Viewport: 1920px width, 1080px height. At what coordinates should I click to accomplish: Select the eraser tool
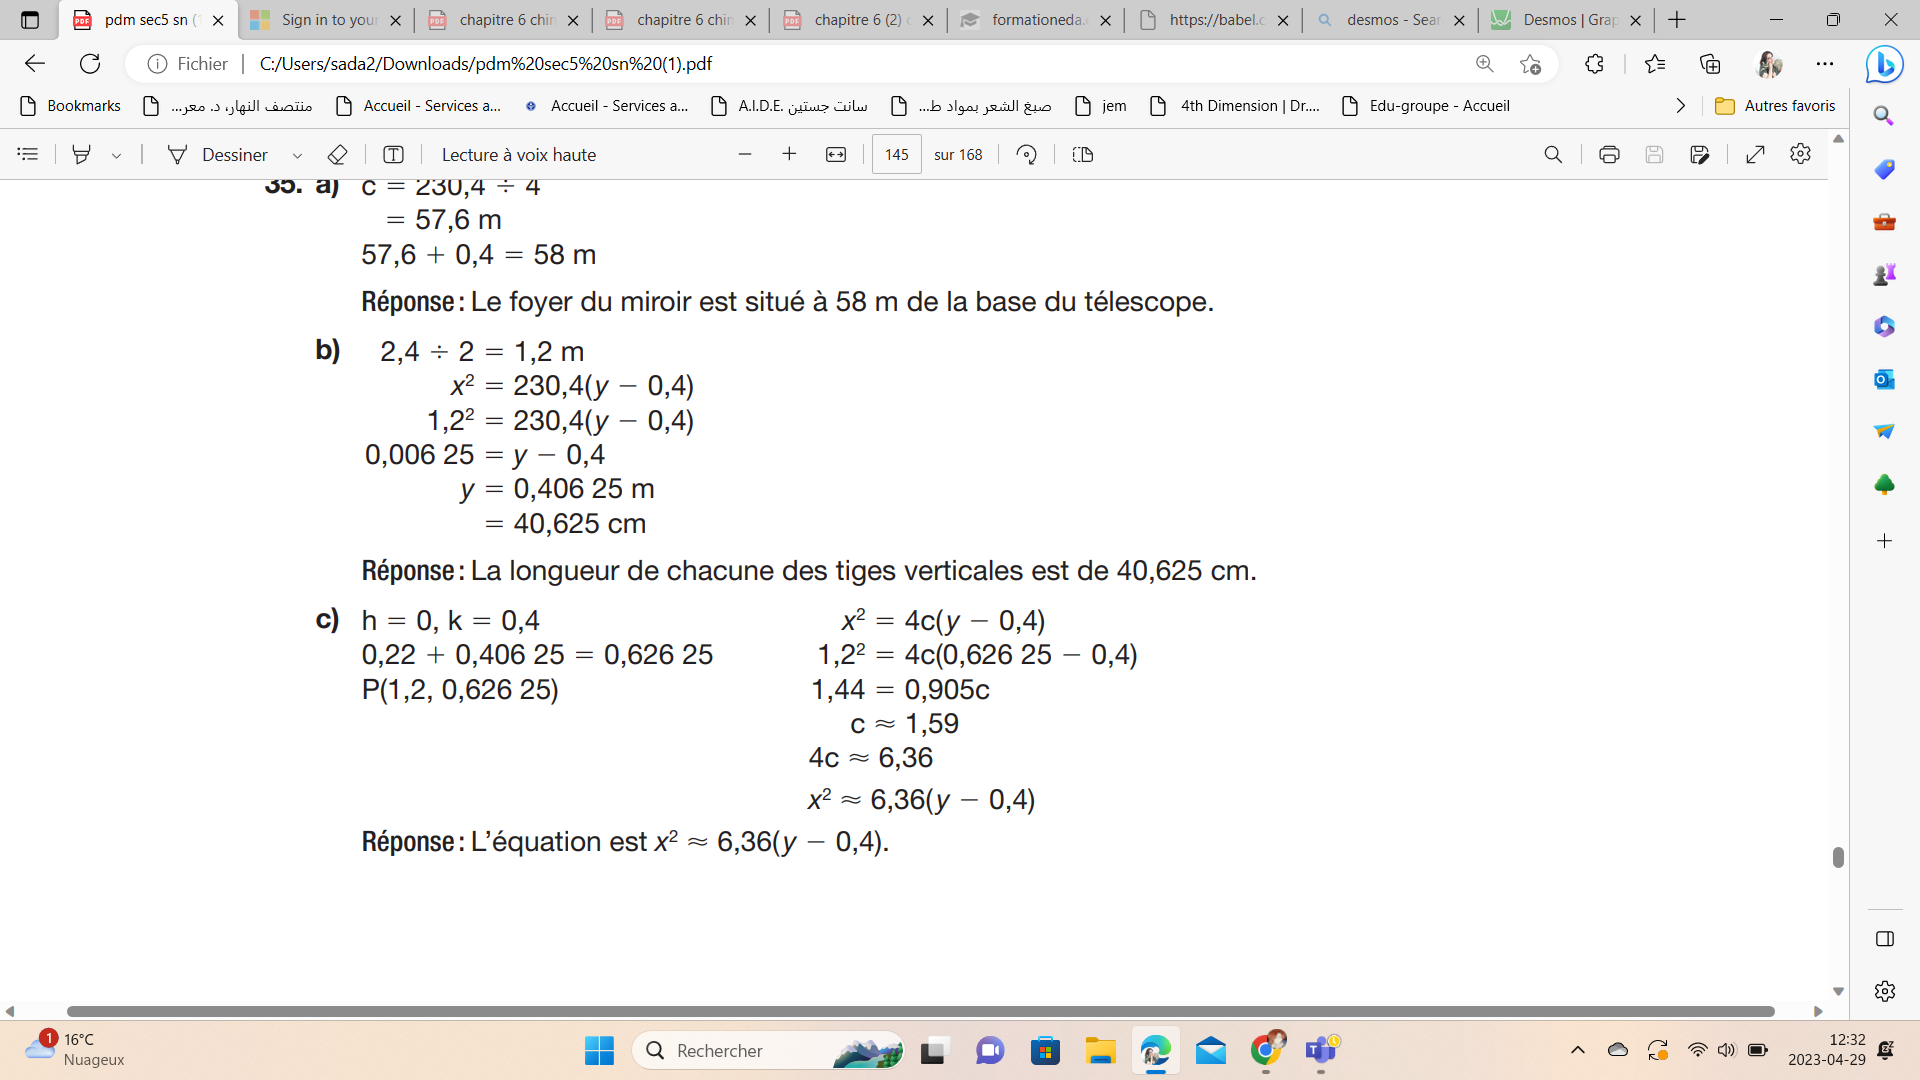337,154
